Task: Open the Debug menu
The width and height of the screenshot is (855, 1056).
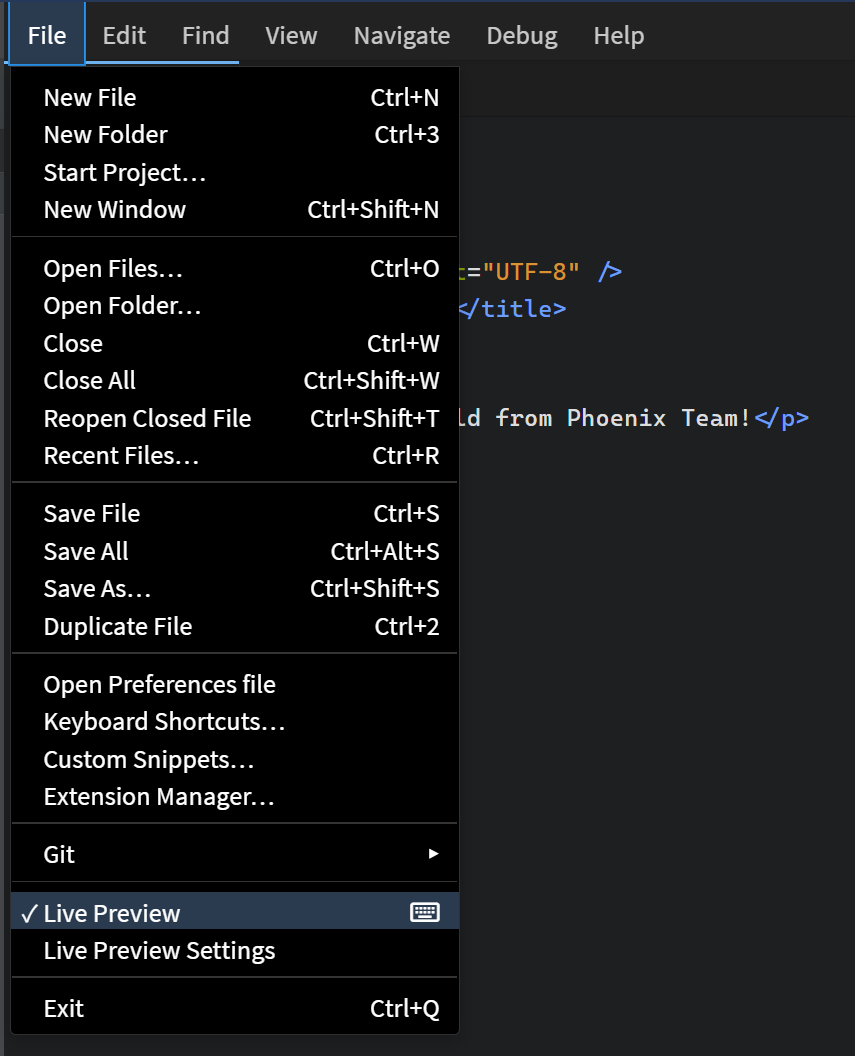Action: [521, 34]
